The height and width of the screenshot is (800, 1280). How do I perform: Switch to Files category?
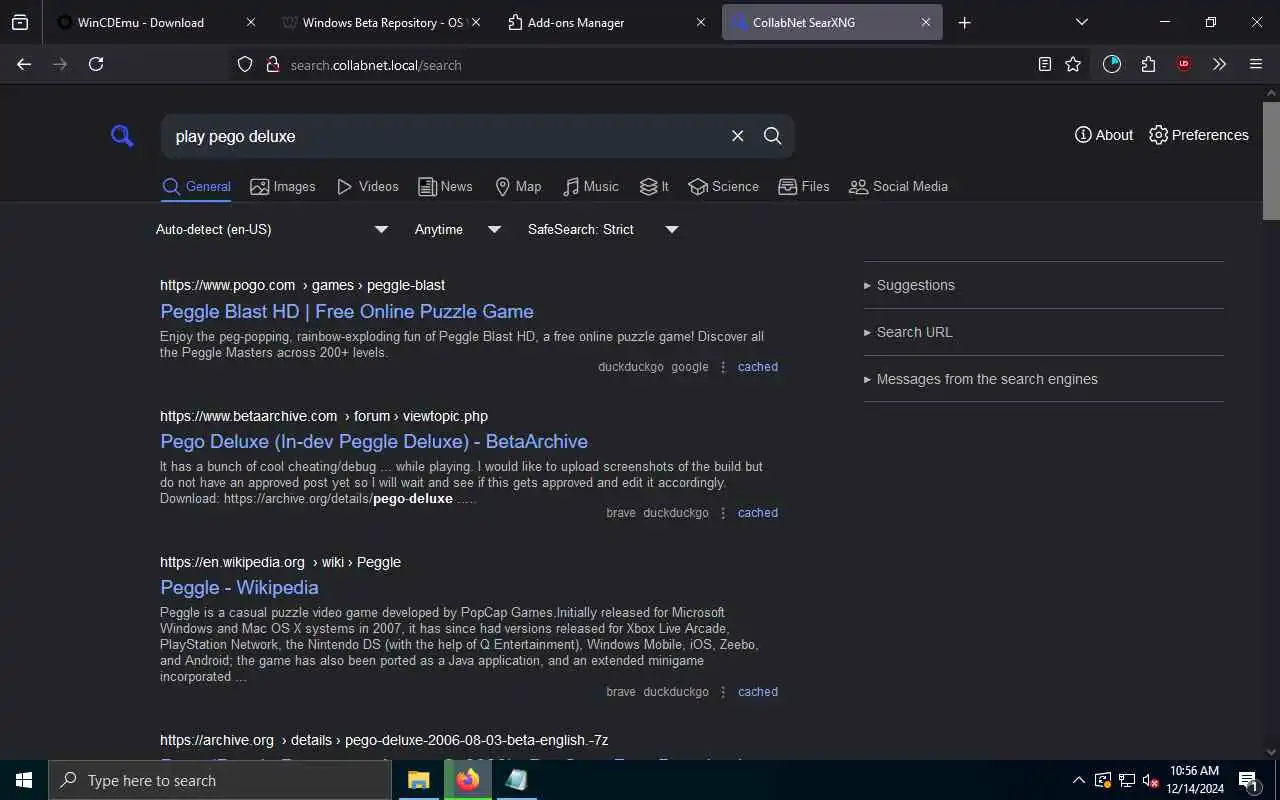point(804,187)
